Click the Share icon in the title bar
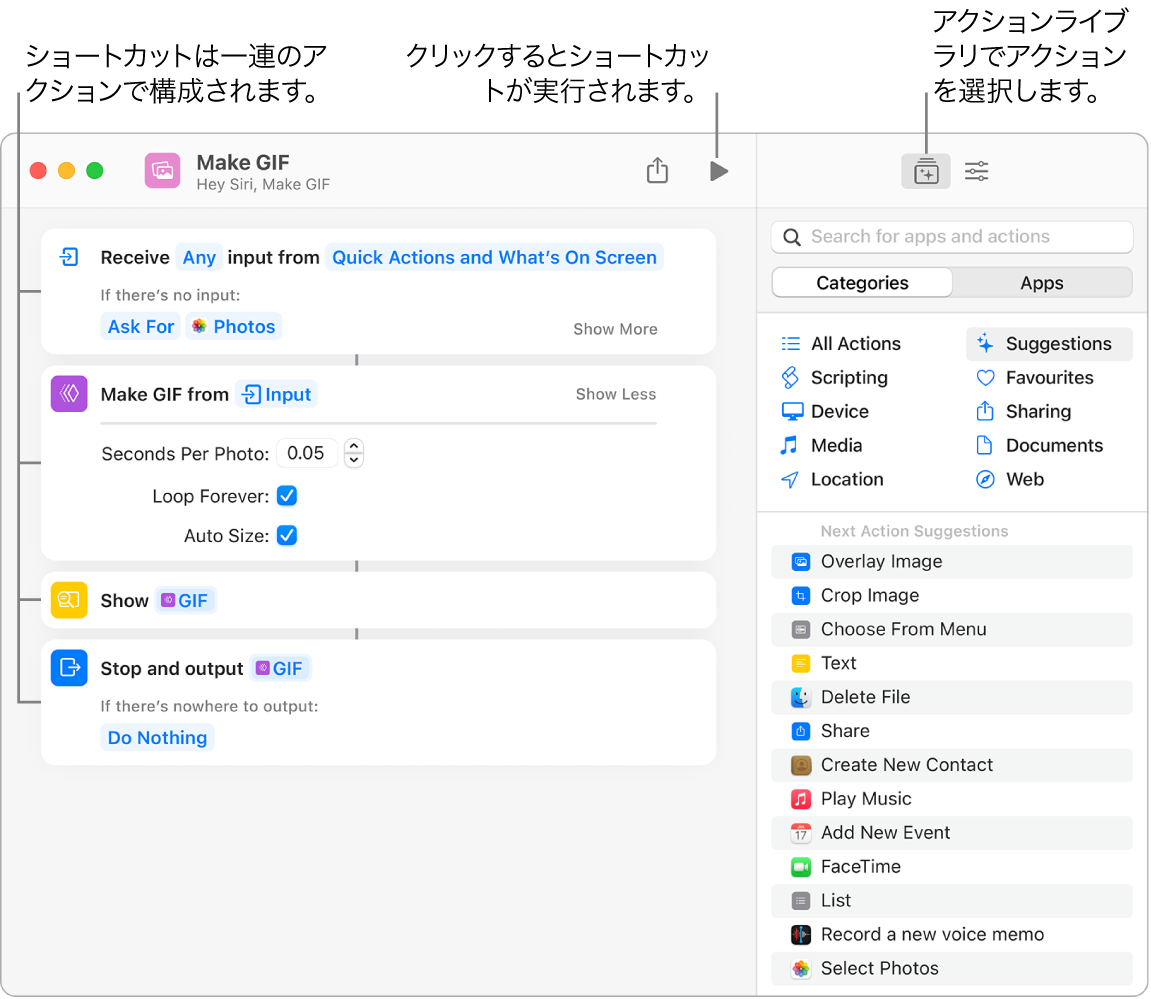This screenshot has height=999, width=1151. 657,170
